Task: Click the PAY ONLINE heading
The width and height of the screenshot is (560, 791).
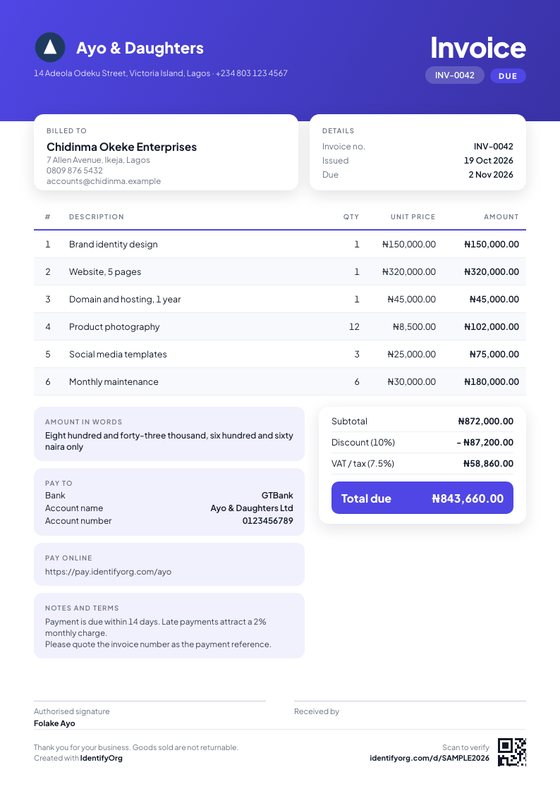Action: coord(69,558)
